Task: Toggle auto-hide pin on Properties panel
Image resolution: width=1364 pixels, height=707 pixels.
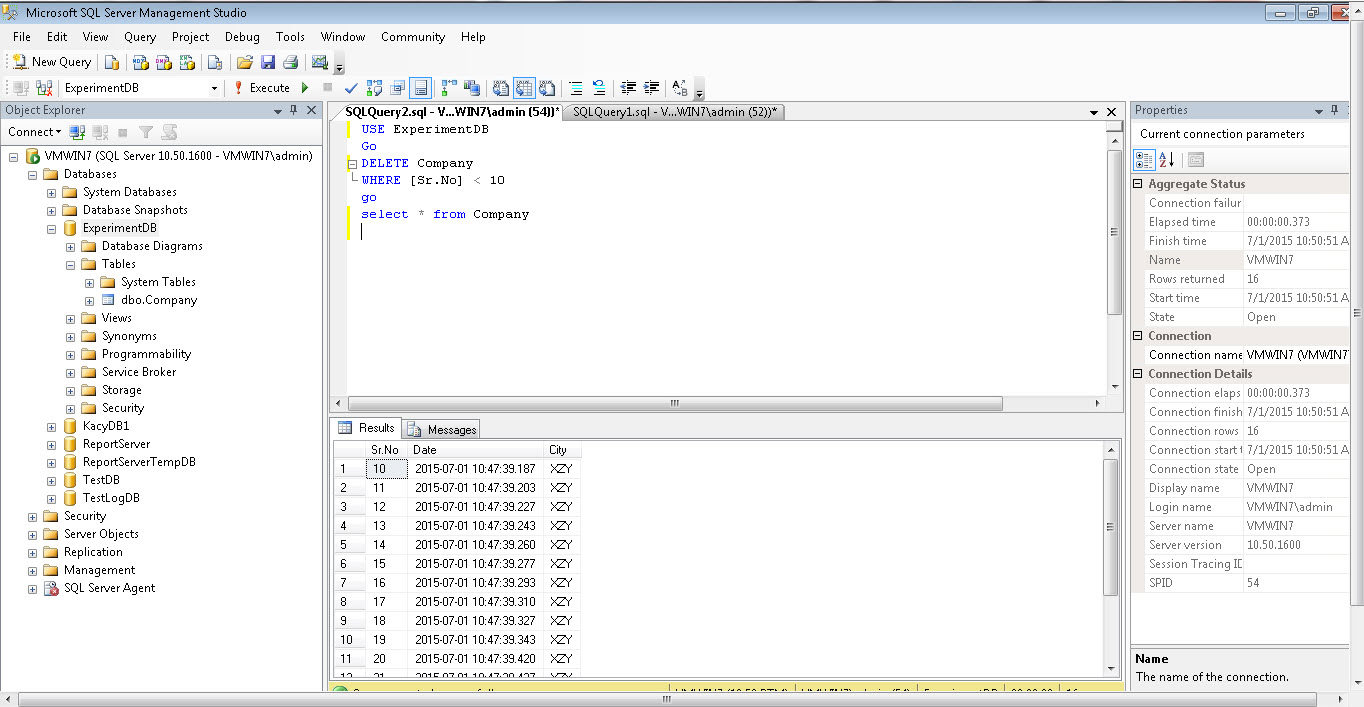Action: [x=1334, y=110]
